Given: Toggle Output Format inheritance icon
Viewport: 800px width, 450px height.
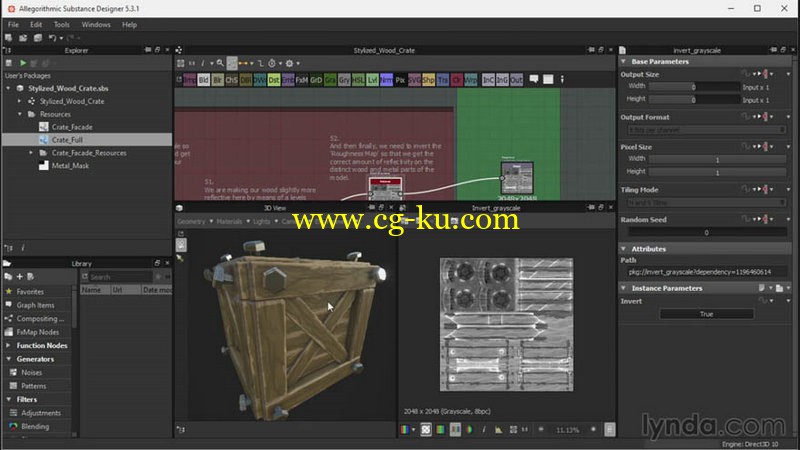Looking at the screenshot, I should point(765,117).
